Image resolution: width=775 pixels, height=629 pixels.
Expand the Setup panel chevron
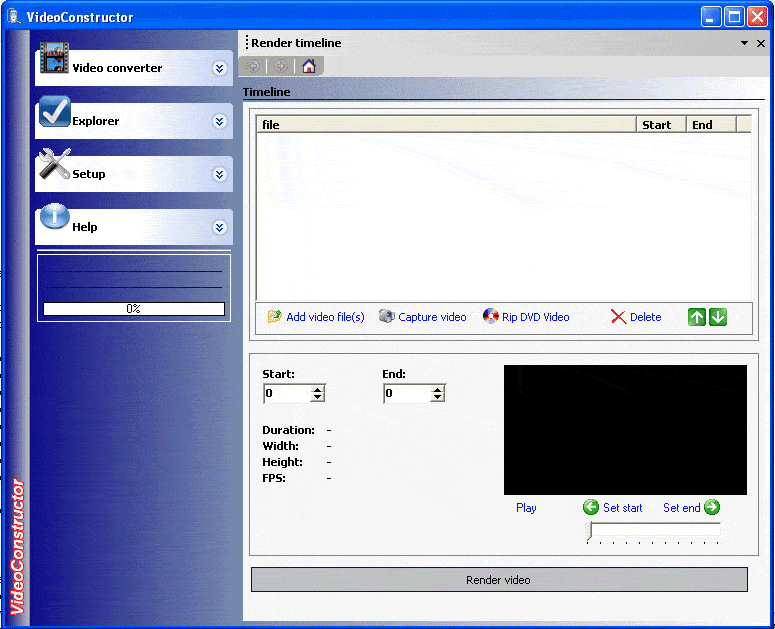point(219,175)
